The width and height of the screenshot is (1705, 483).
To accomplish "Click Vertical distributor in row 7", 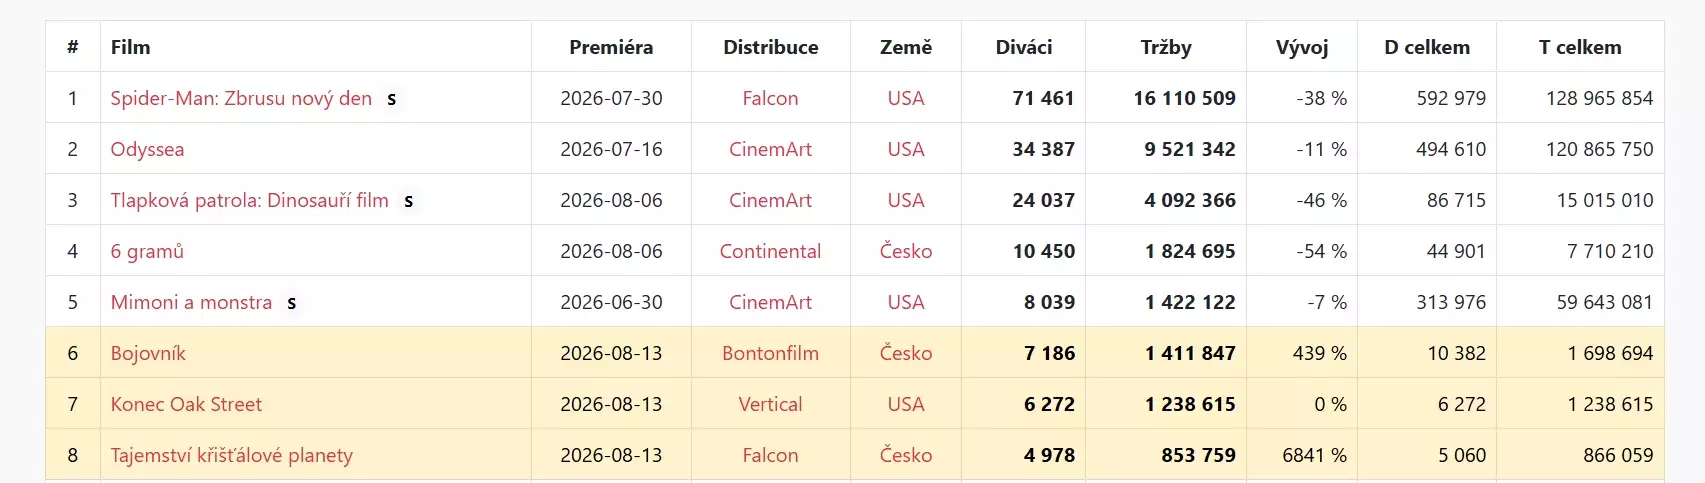I will point(770,404).
